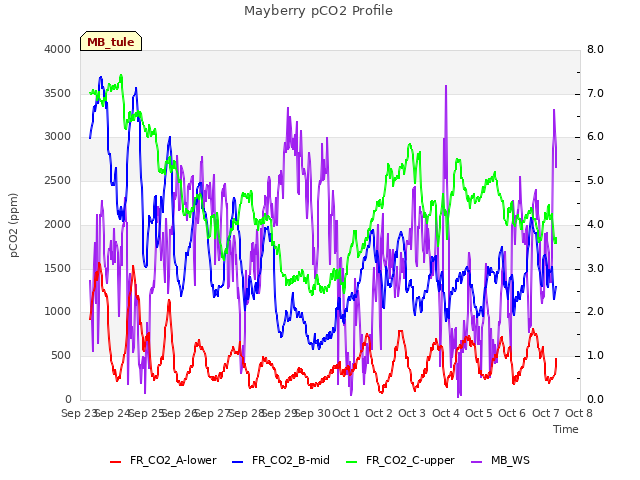Click the green curve's highest peak near Sep 24

[x=121, y=76]
